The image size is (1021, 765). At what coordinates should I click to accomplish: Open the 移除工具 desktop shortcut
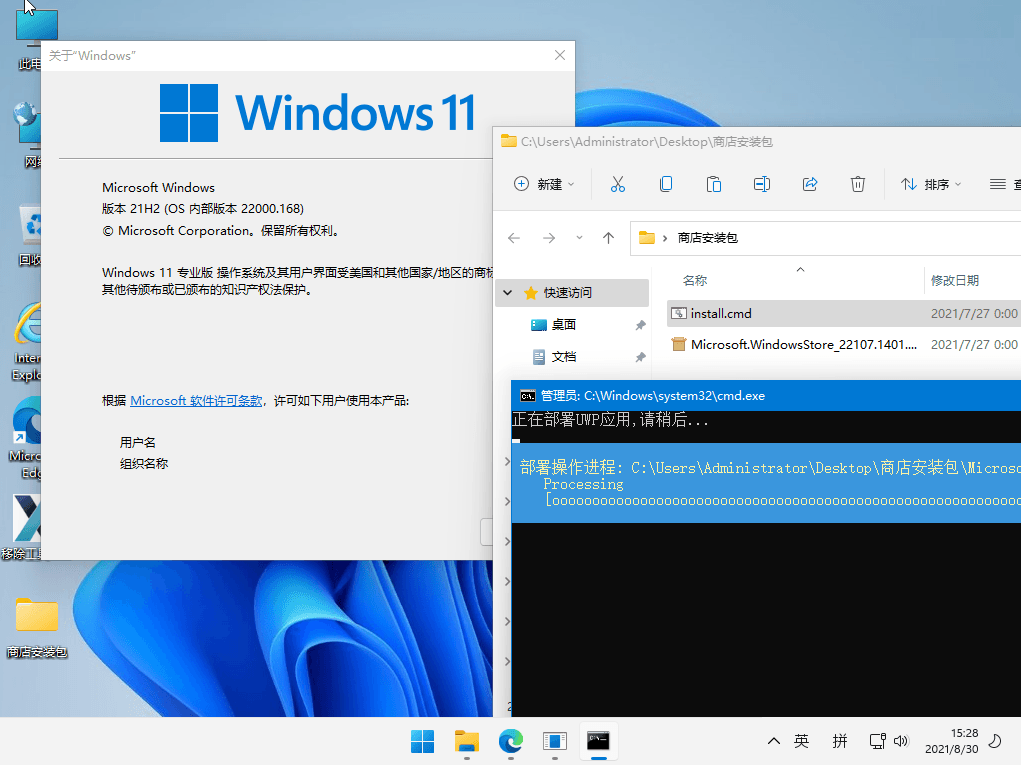(x=23, y=527)
